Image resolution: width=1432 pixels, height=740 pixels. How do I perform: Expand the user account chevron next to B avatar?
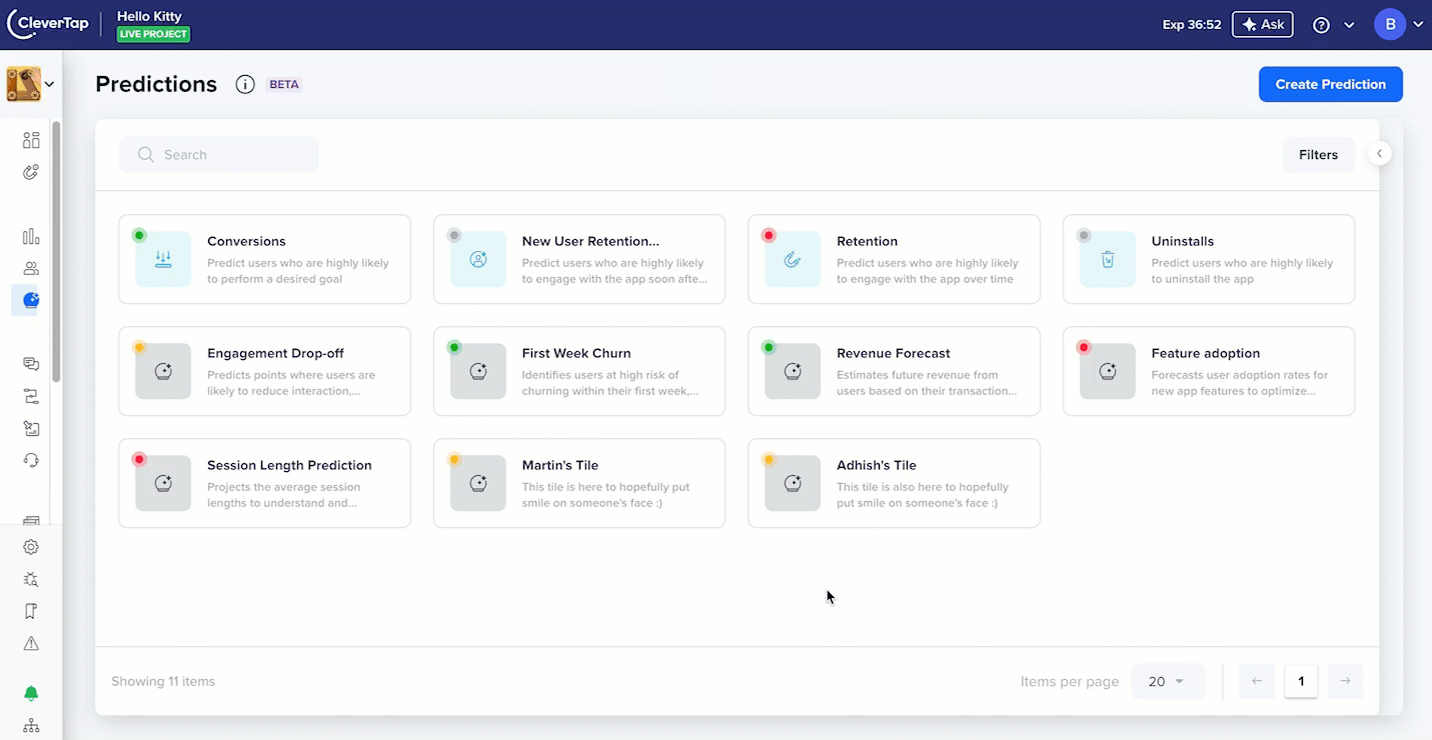coord(1418,24)
